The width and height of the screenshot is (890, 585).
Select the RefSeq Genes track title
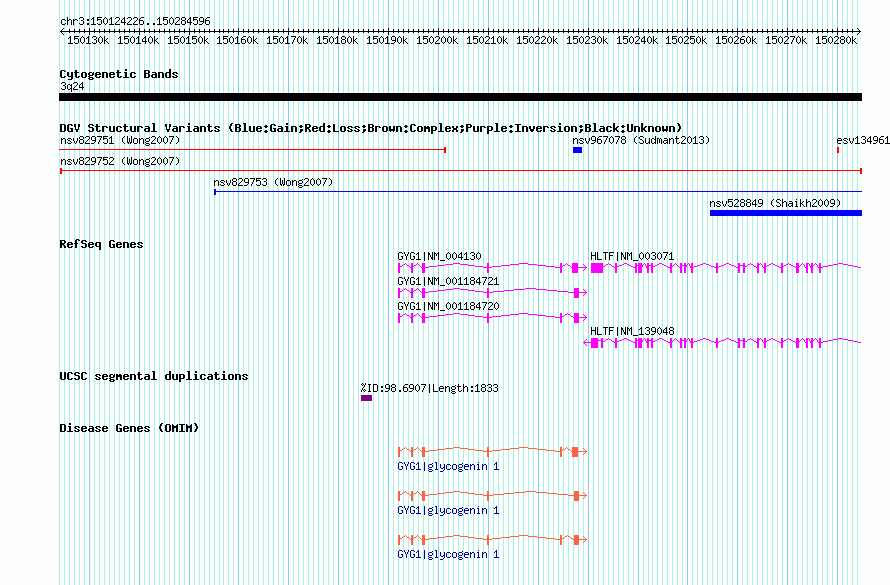(x=101, y=244)
